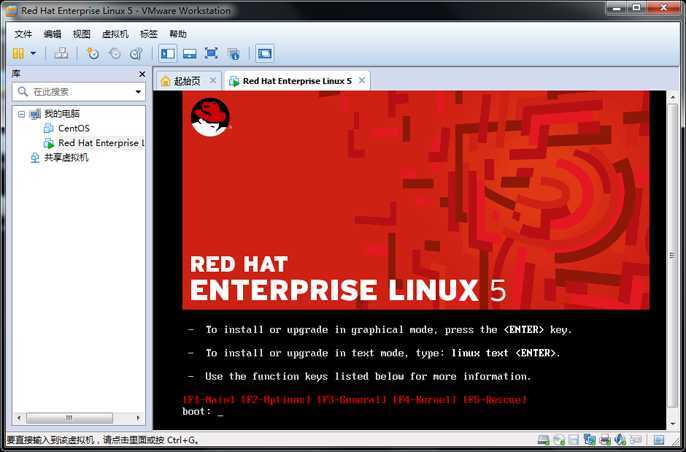Open the 文件 menu

(x=23, y=34)
